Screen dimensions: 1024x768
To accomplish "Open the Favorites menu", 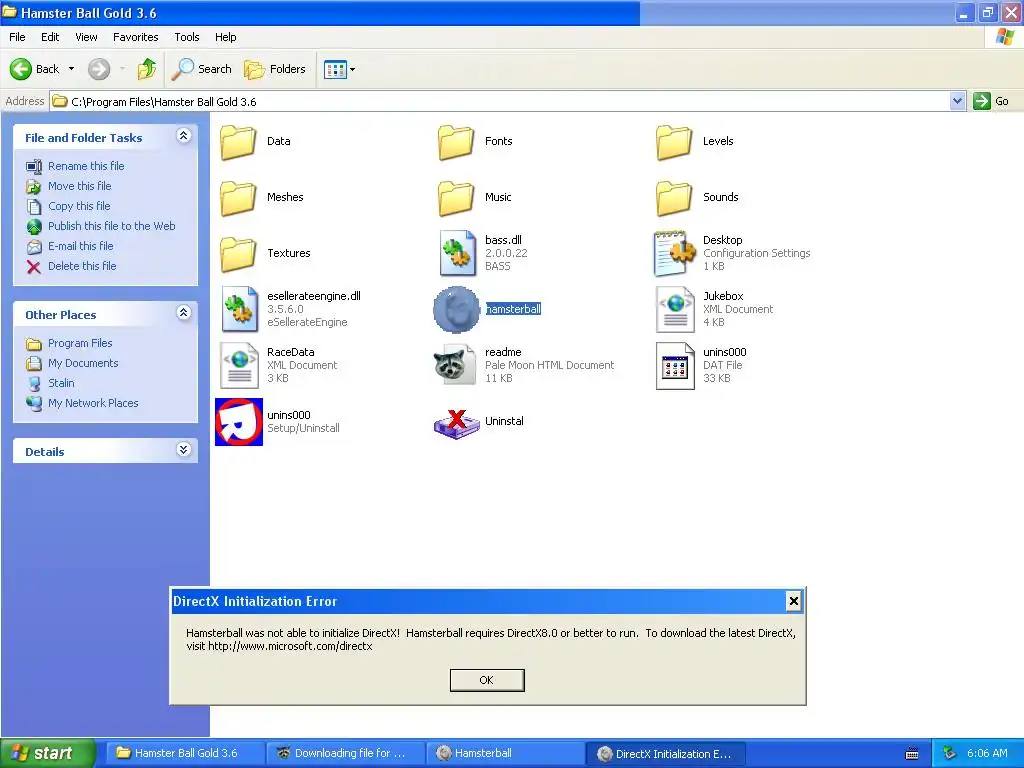I will pyautogui.click(x=135, y=37).
